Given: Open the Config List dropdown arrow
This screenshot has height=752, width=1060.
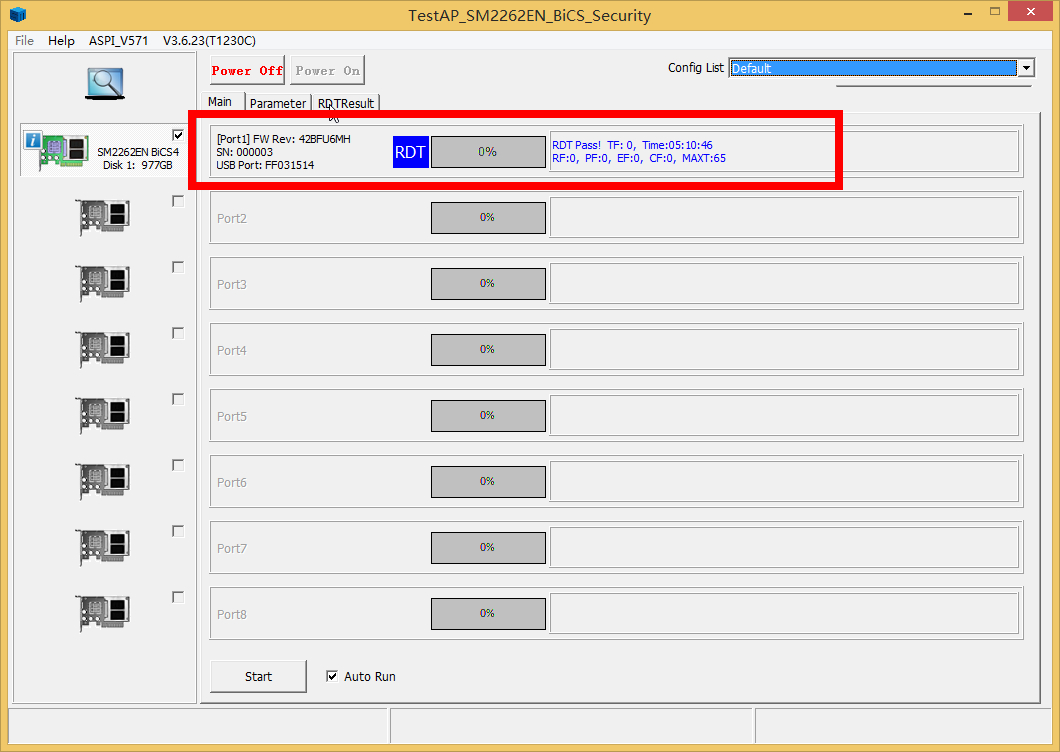Looking at the screenshot, I should [1025, 68].
